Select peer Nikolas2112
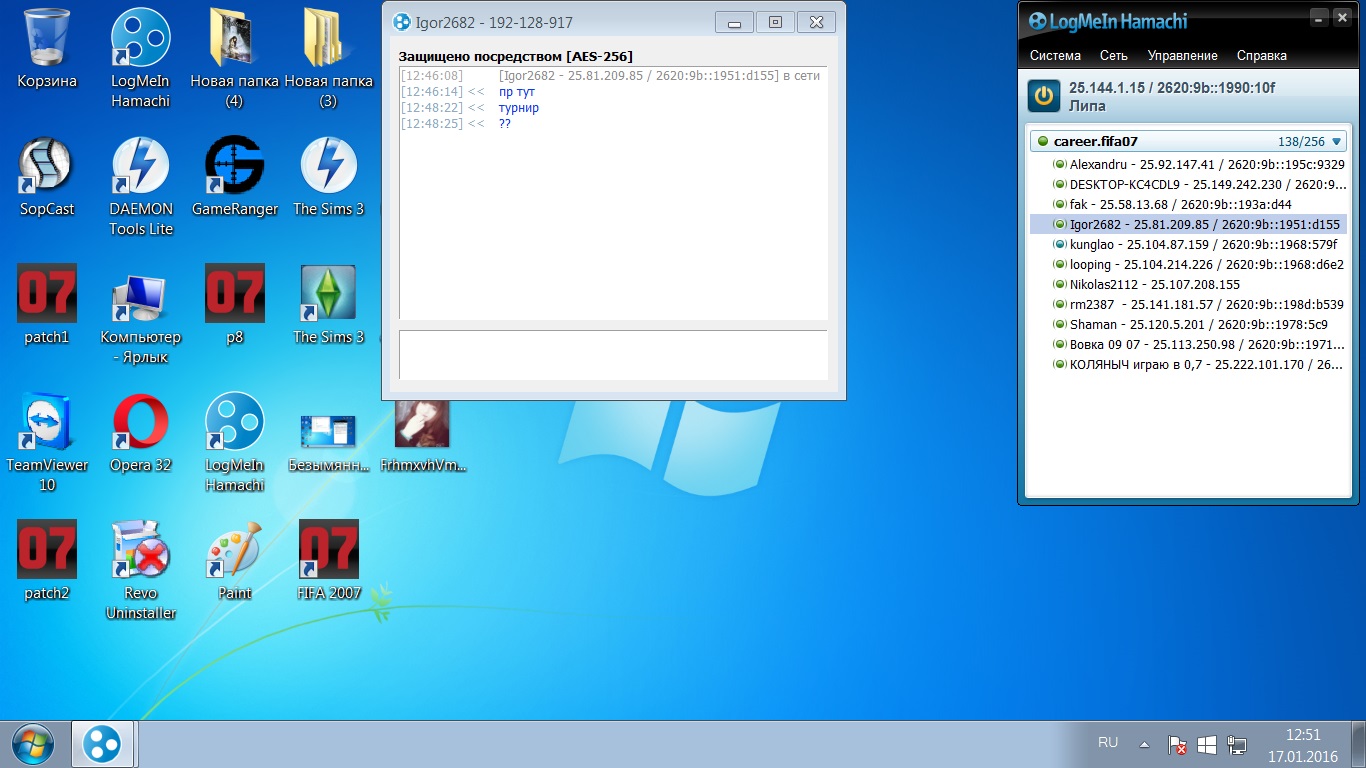 click(1189, 284)
